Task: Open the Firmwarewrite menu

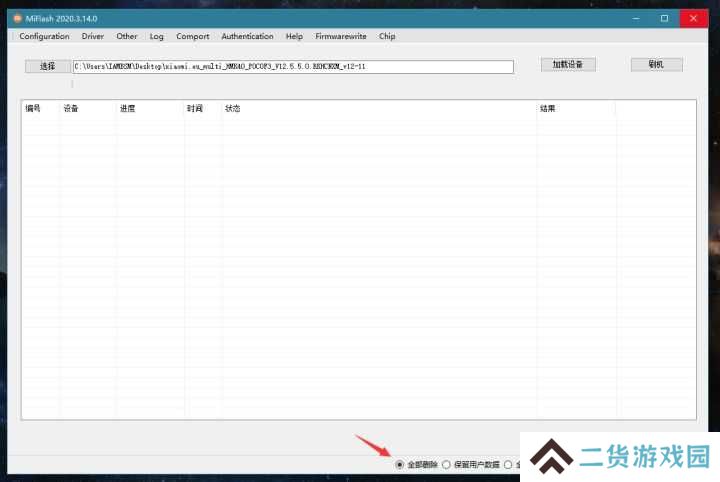Action: pos(341,36)
